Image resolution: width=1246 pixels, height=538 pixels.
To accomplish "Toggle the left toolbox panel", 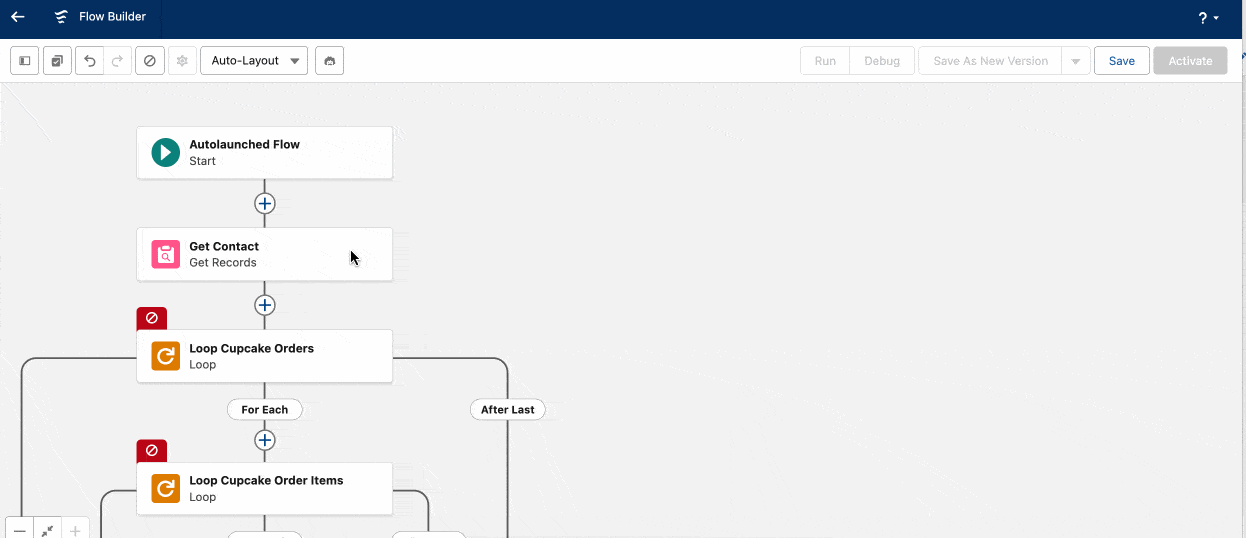I will click(25, 61).
